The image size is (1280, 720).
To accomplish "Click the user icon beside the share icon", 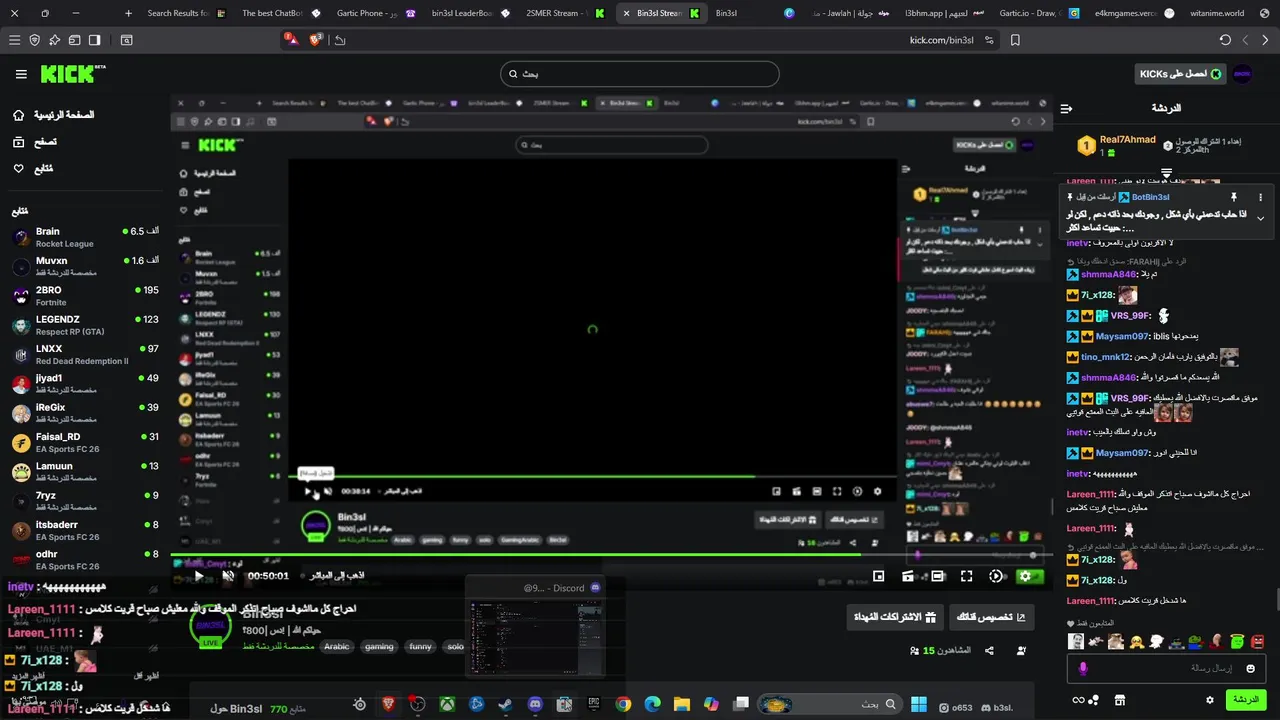I will pos(1021,650).
